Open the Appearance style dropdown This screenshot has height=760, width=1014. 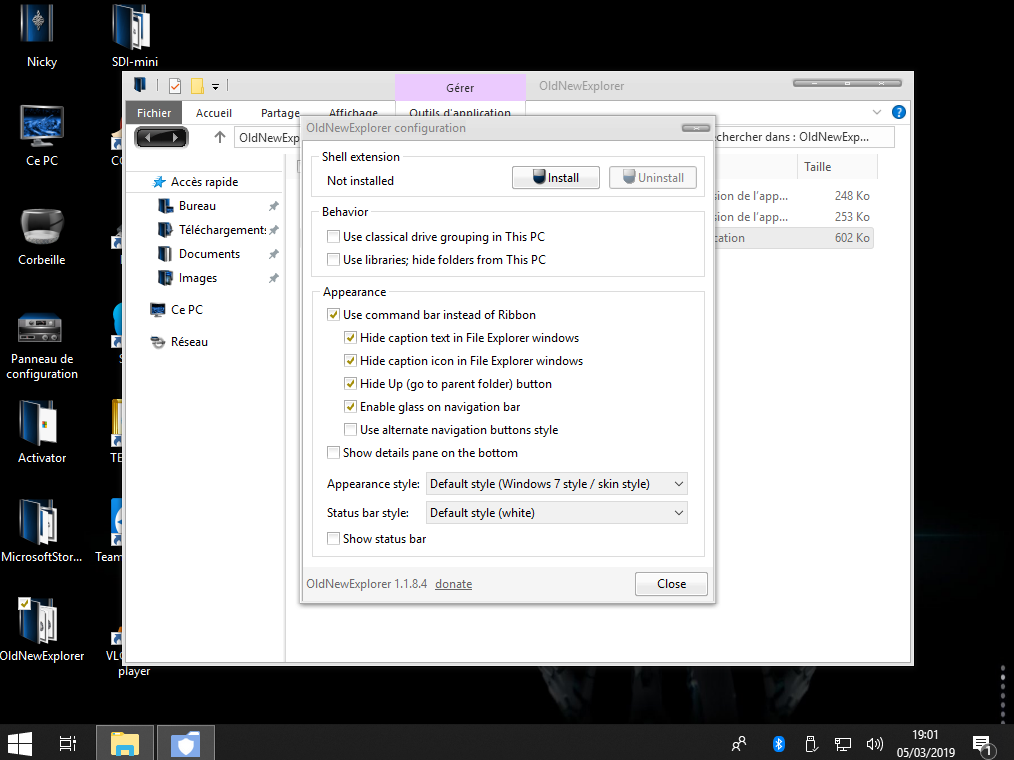click(x=556, y=484)
